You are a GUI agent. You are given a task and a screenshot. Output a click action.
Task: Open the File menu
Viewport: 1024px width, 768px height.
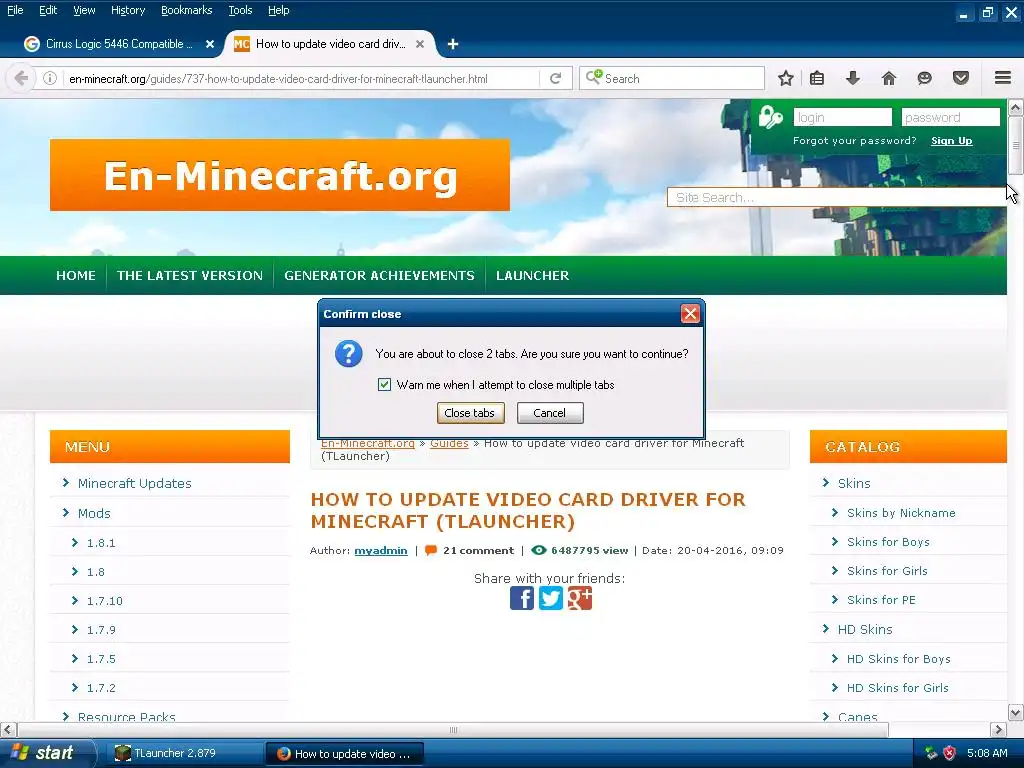click(x=15, y=10)
